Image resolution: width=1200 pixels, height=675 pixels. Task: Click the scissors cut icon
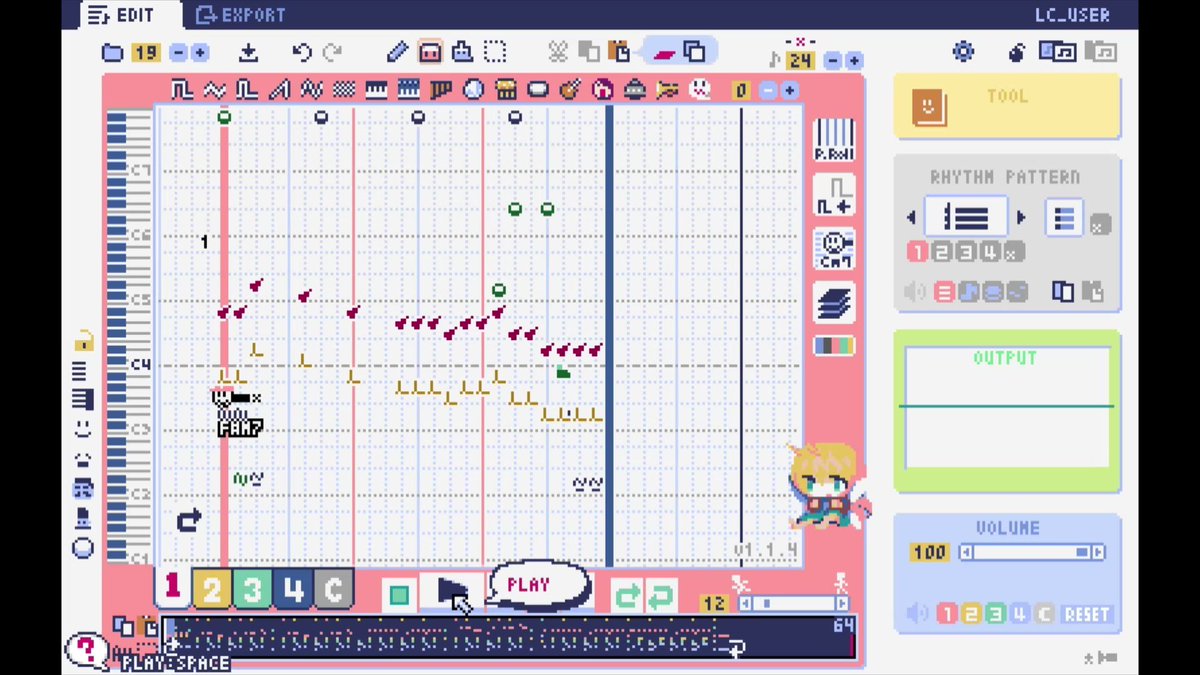(x=558, y=52)
